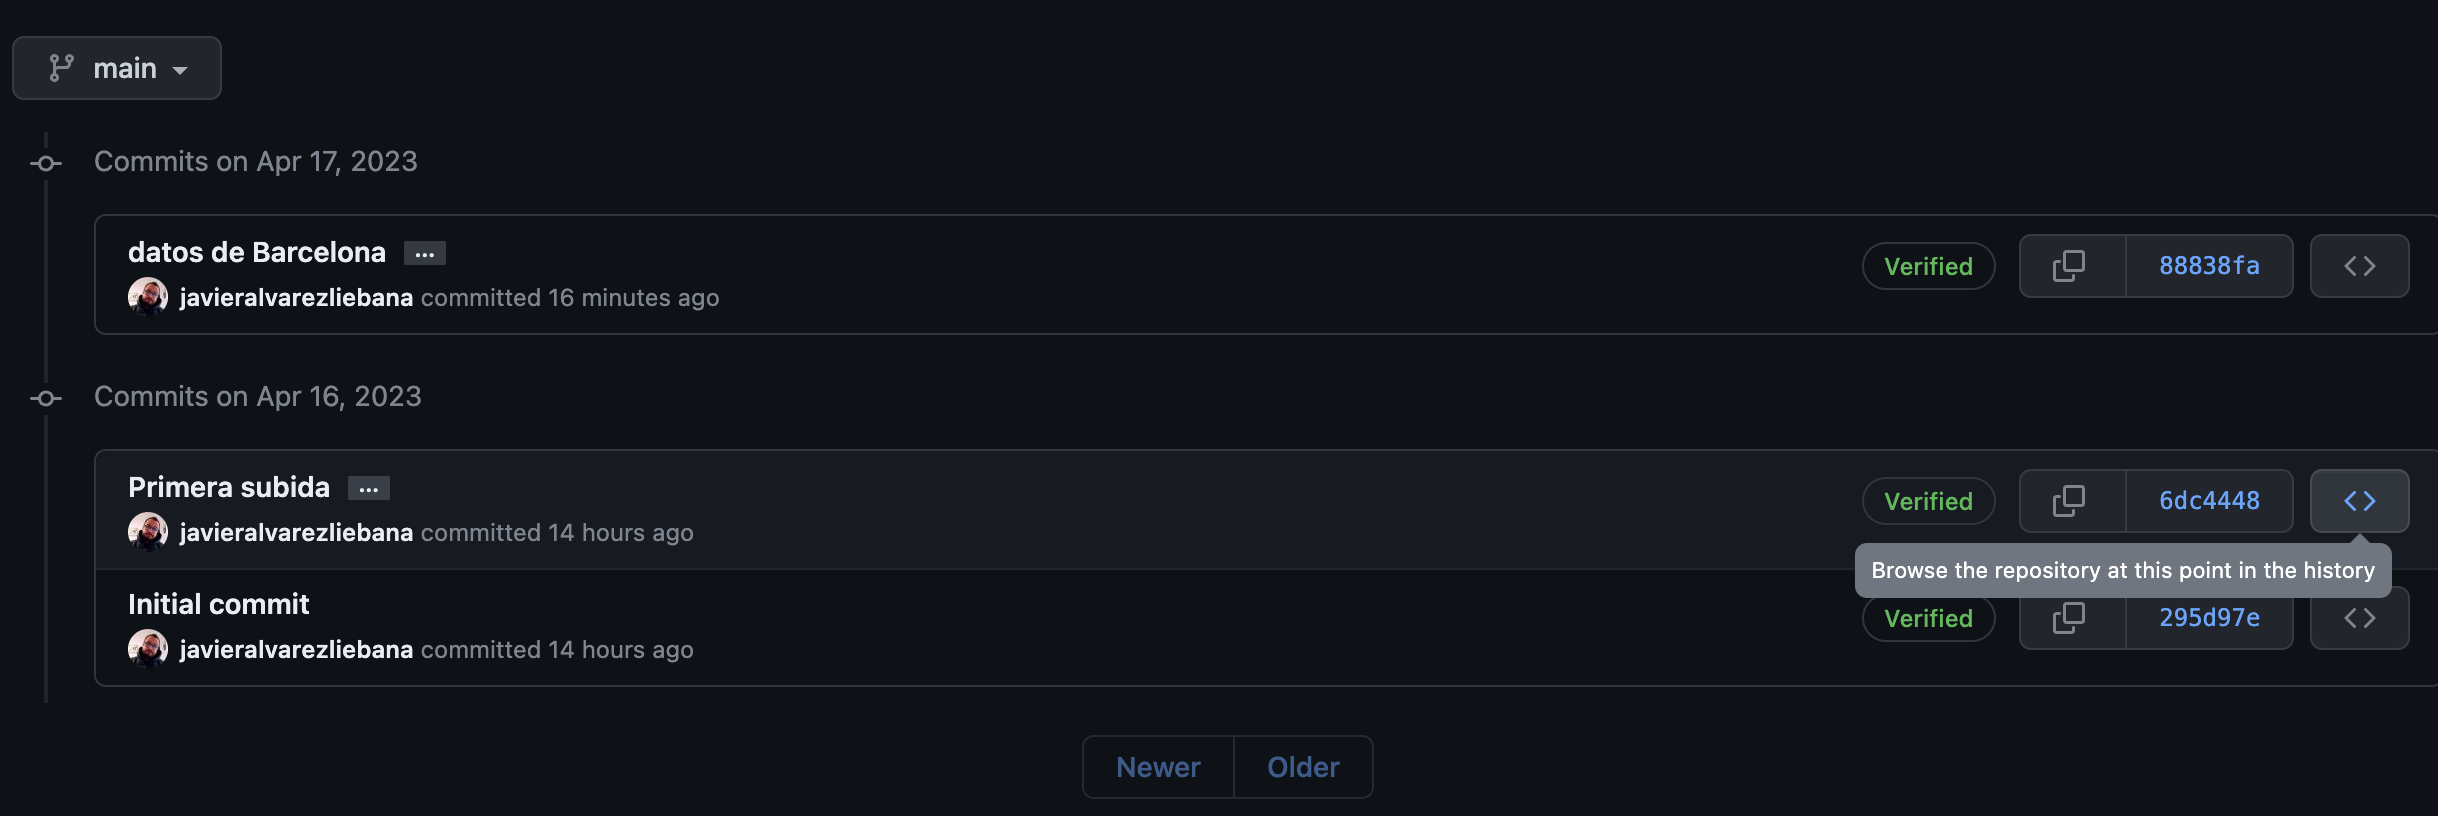Click Verified badge on datos de Barcelona
Viewport: 2438px width, 816px height.
click(1928, 266)
